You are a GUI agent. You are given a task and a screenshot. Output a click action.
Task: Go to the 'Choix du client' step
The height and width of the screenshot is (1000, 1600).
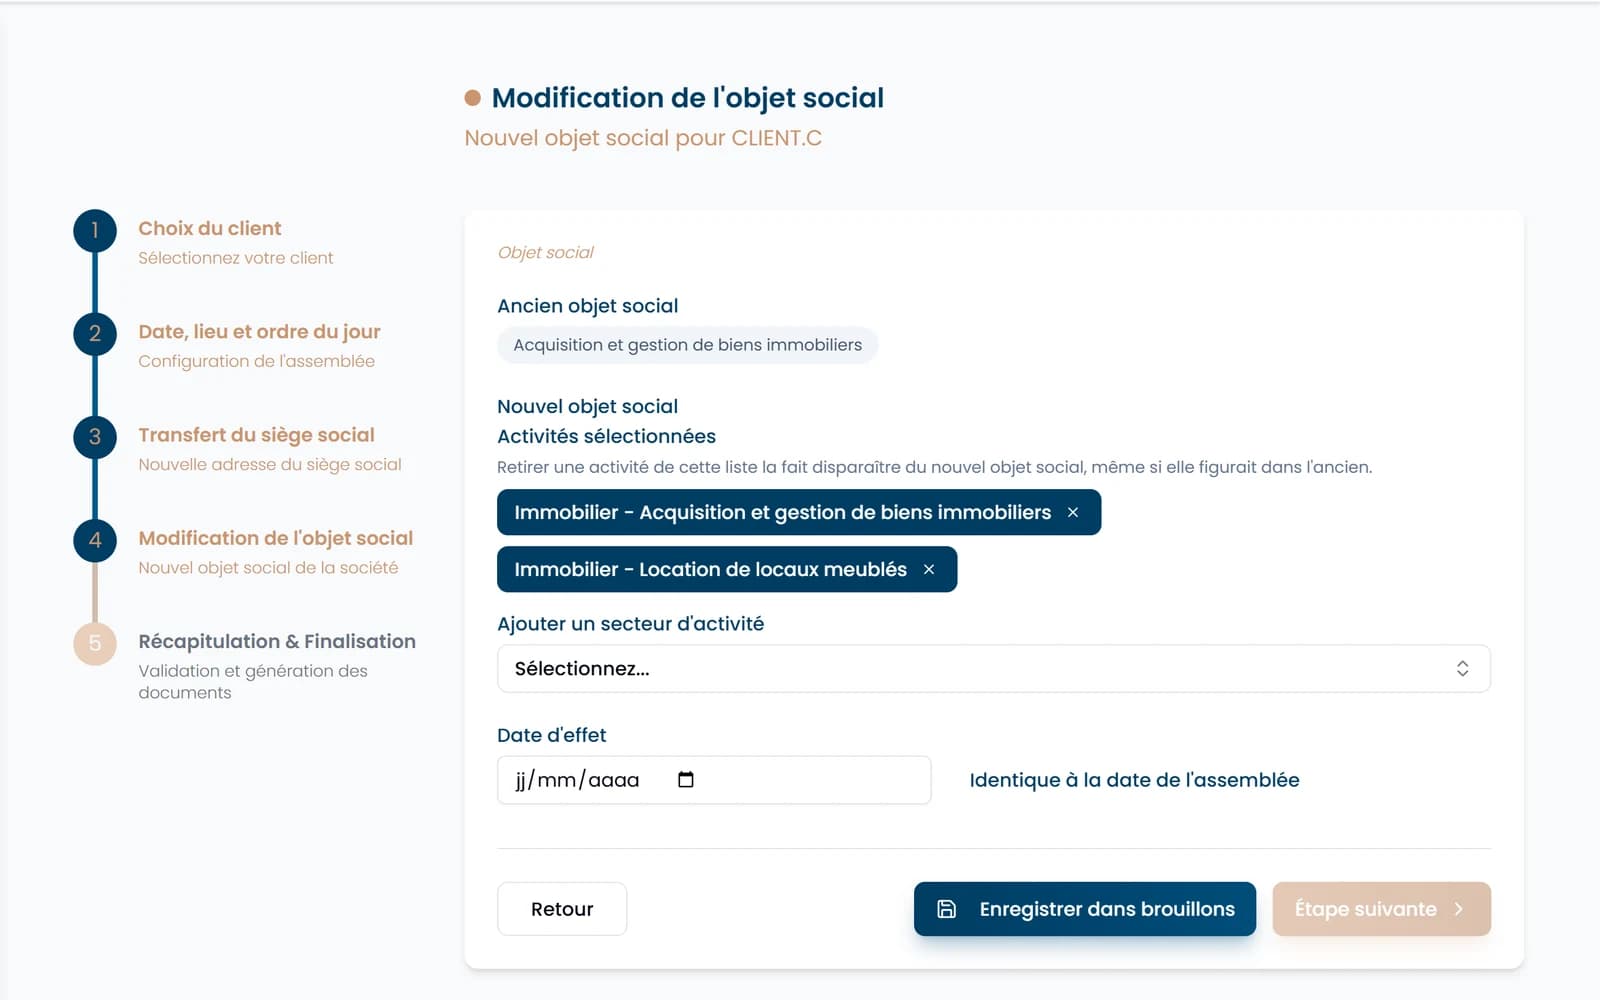[x=210, y=228]
